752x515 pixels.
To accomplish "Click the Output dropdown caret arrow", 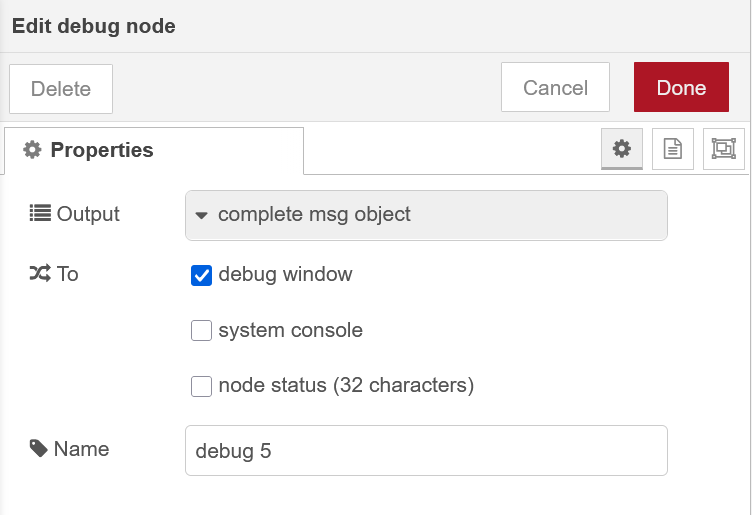I will click(201, 215).
